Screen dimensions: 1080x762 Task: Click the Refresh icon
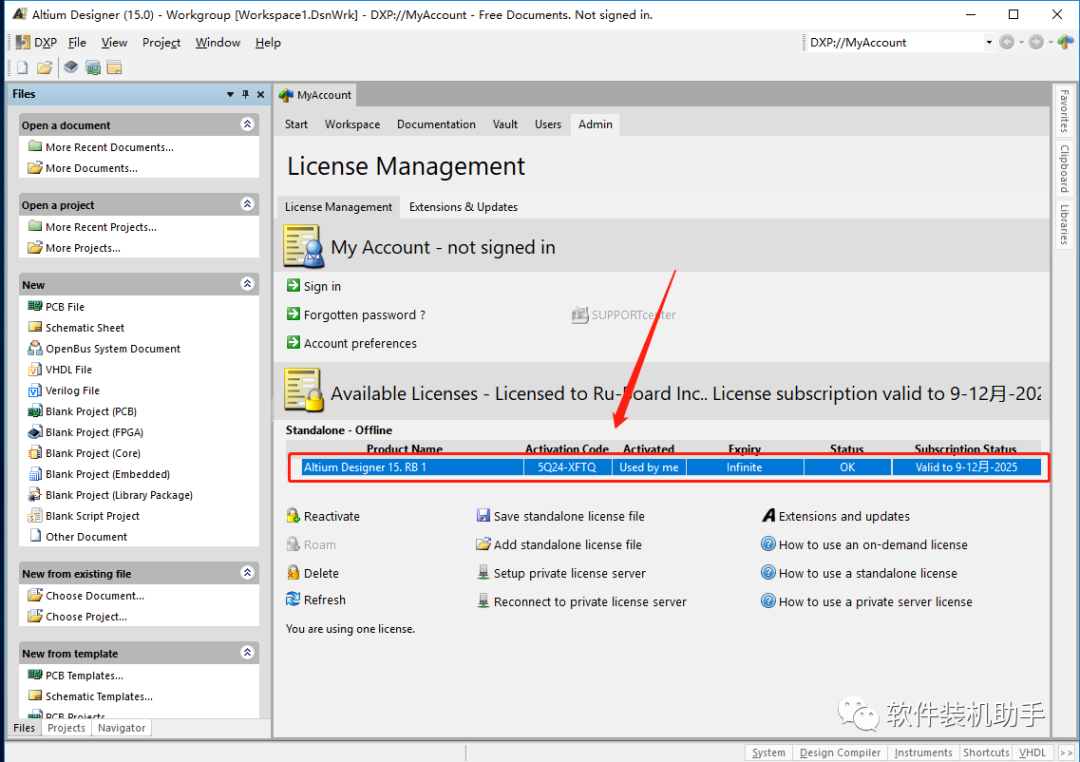pos(293,599)
